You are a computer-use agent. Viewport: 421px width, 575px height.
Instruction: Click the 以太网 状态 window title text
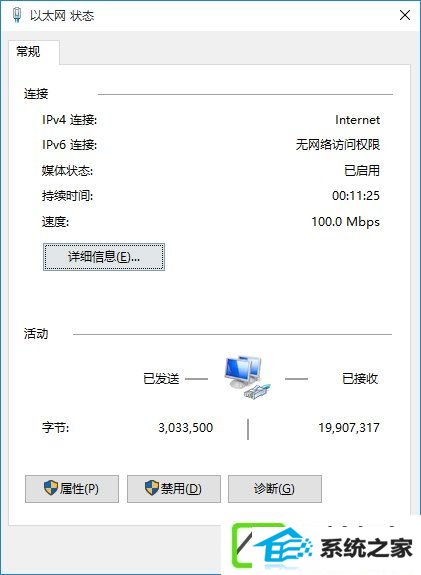[x=62, y=16]
